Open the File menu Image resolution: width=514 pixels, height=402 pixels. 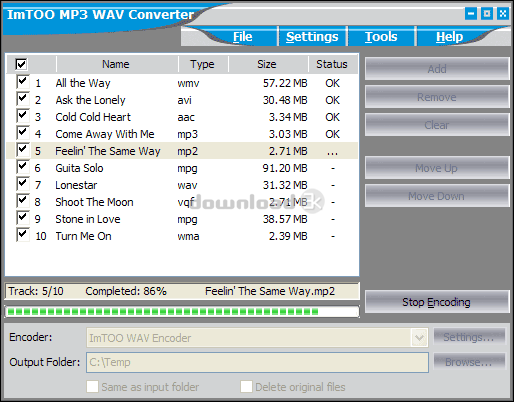243,37
